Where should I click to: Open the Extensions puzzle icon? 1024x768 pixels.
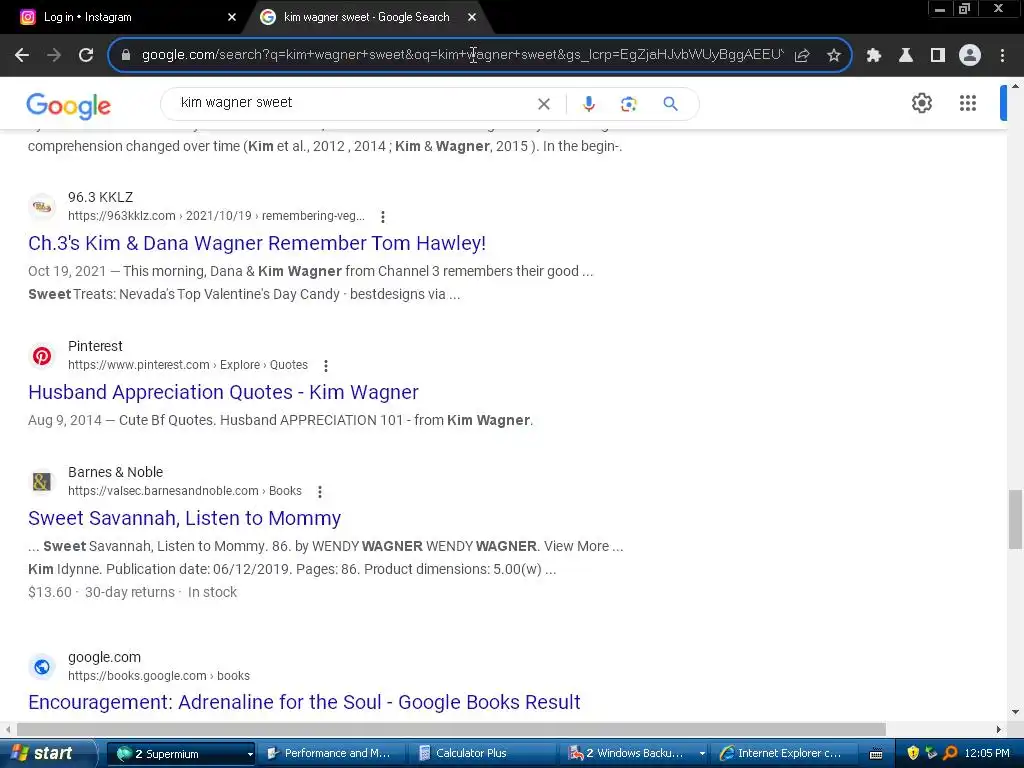pyautogui.click(x=873, y=55)
